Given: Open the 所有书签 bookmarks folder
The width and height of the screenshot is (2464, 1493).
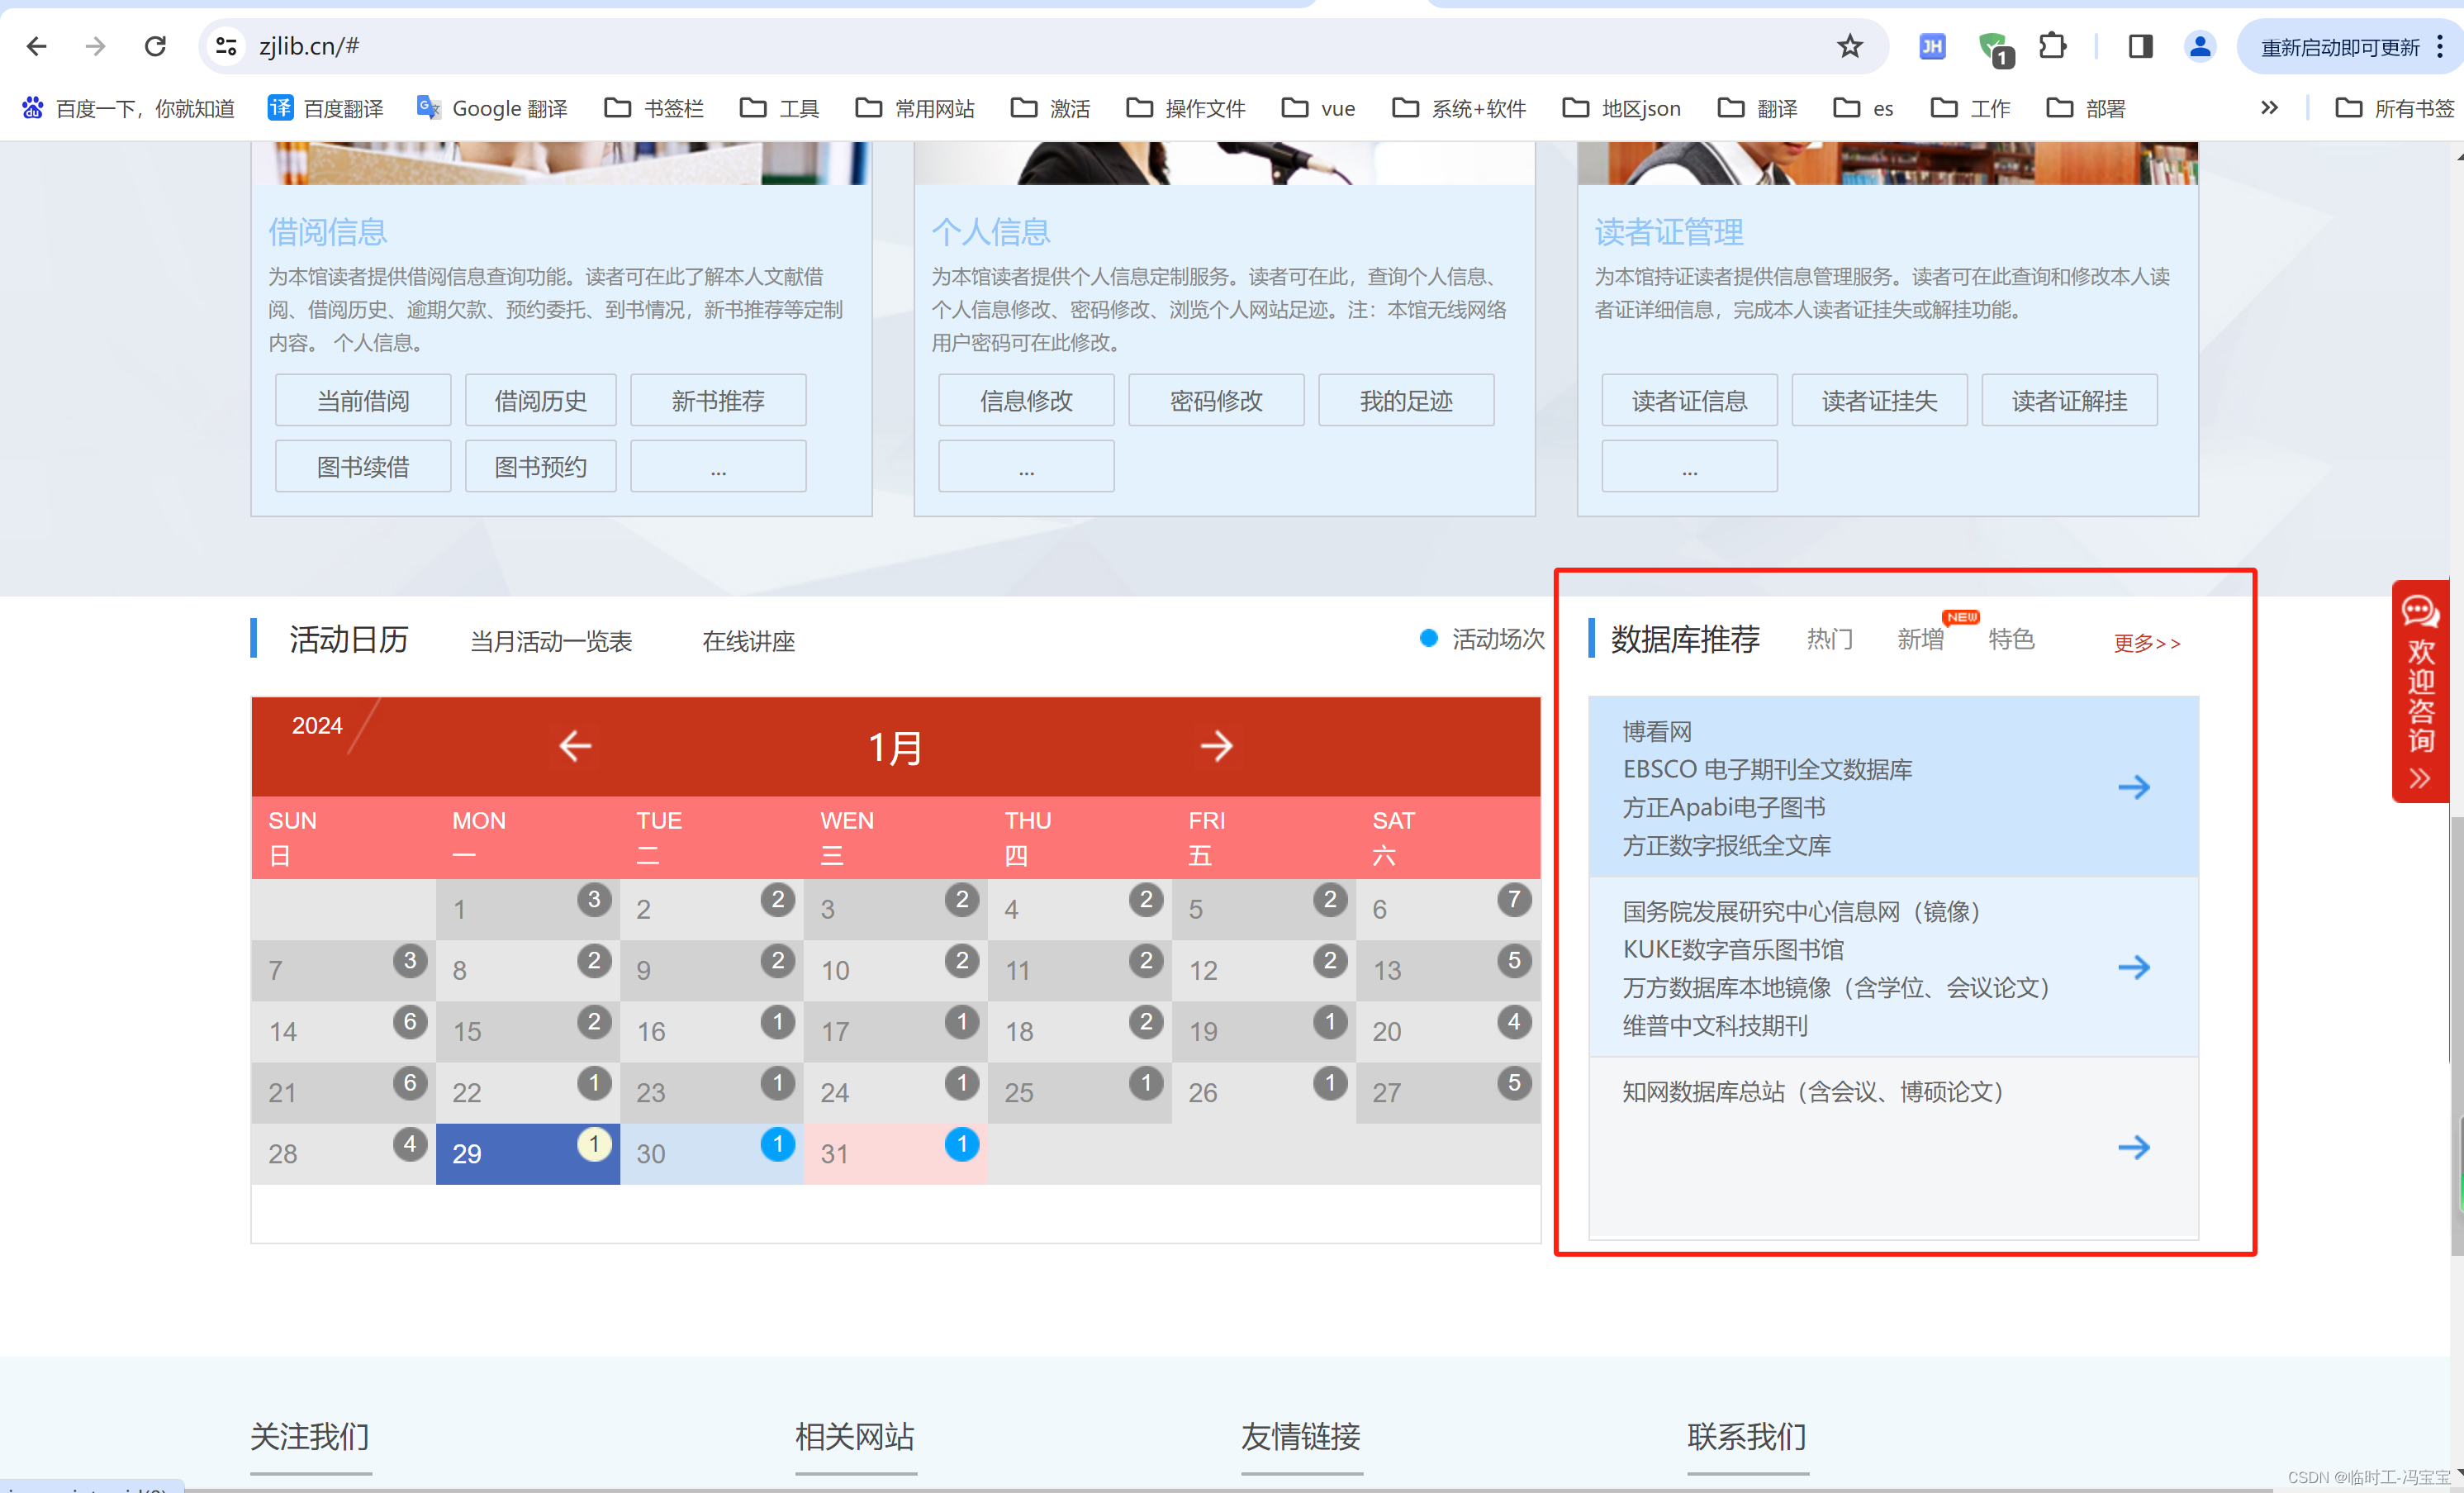Looking at the screenshot, I should (2394, 108).
